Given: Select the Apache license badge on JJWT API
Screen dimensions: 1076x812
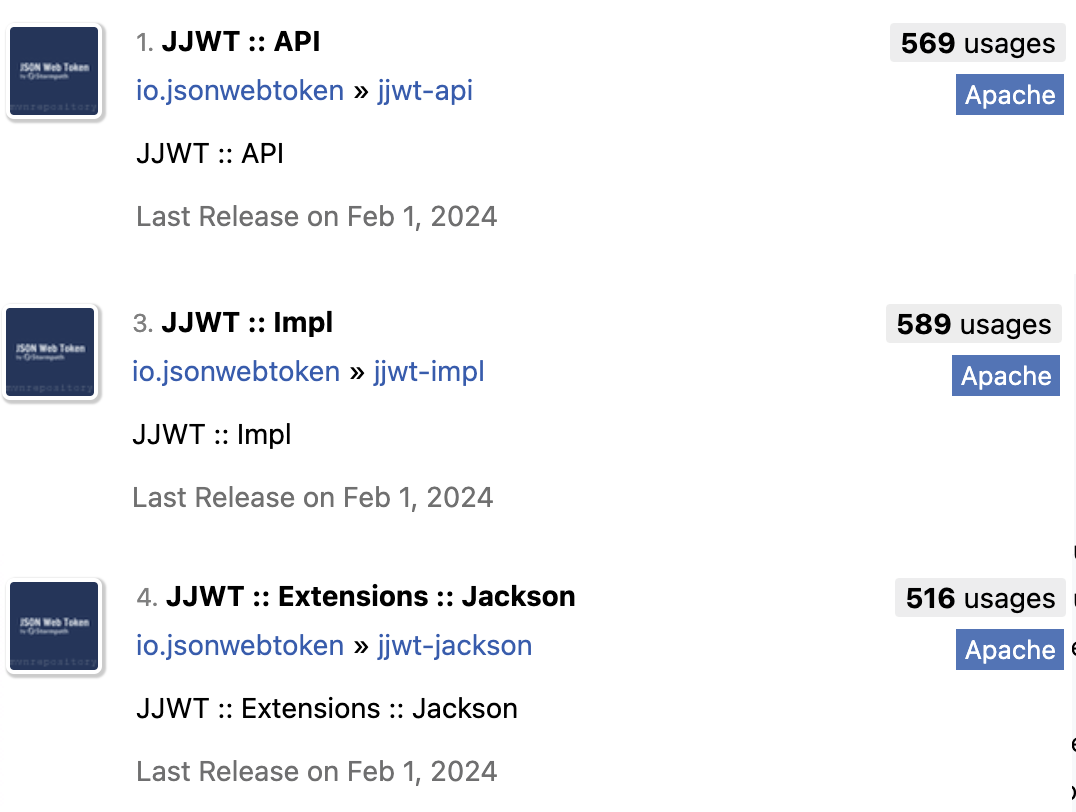Looking at the screenshot, I should pos(1010,95).
